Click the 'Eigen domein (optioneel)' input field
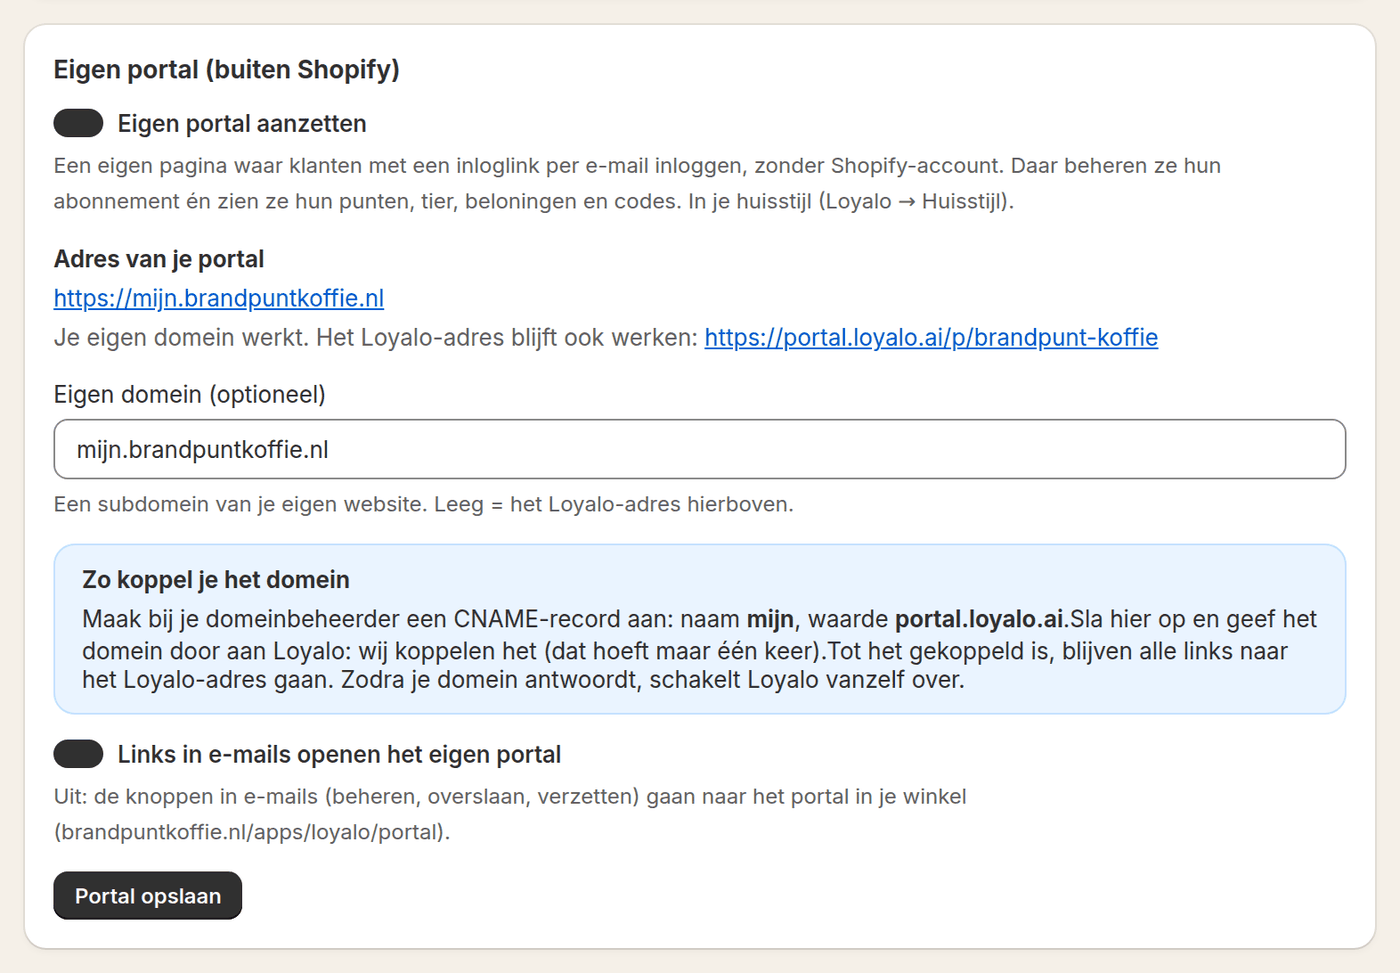 click(700, 449)
